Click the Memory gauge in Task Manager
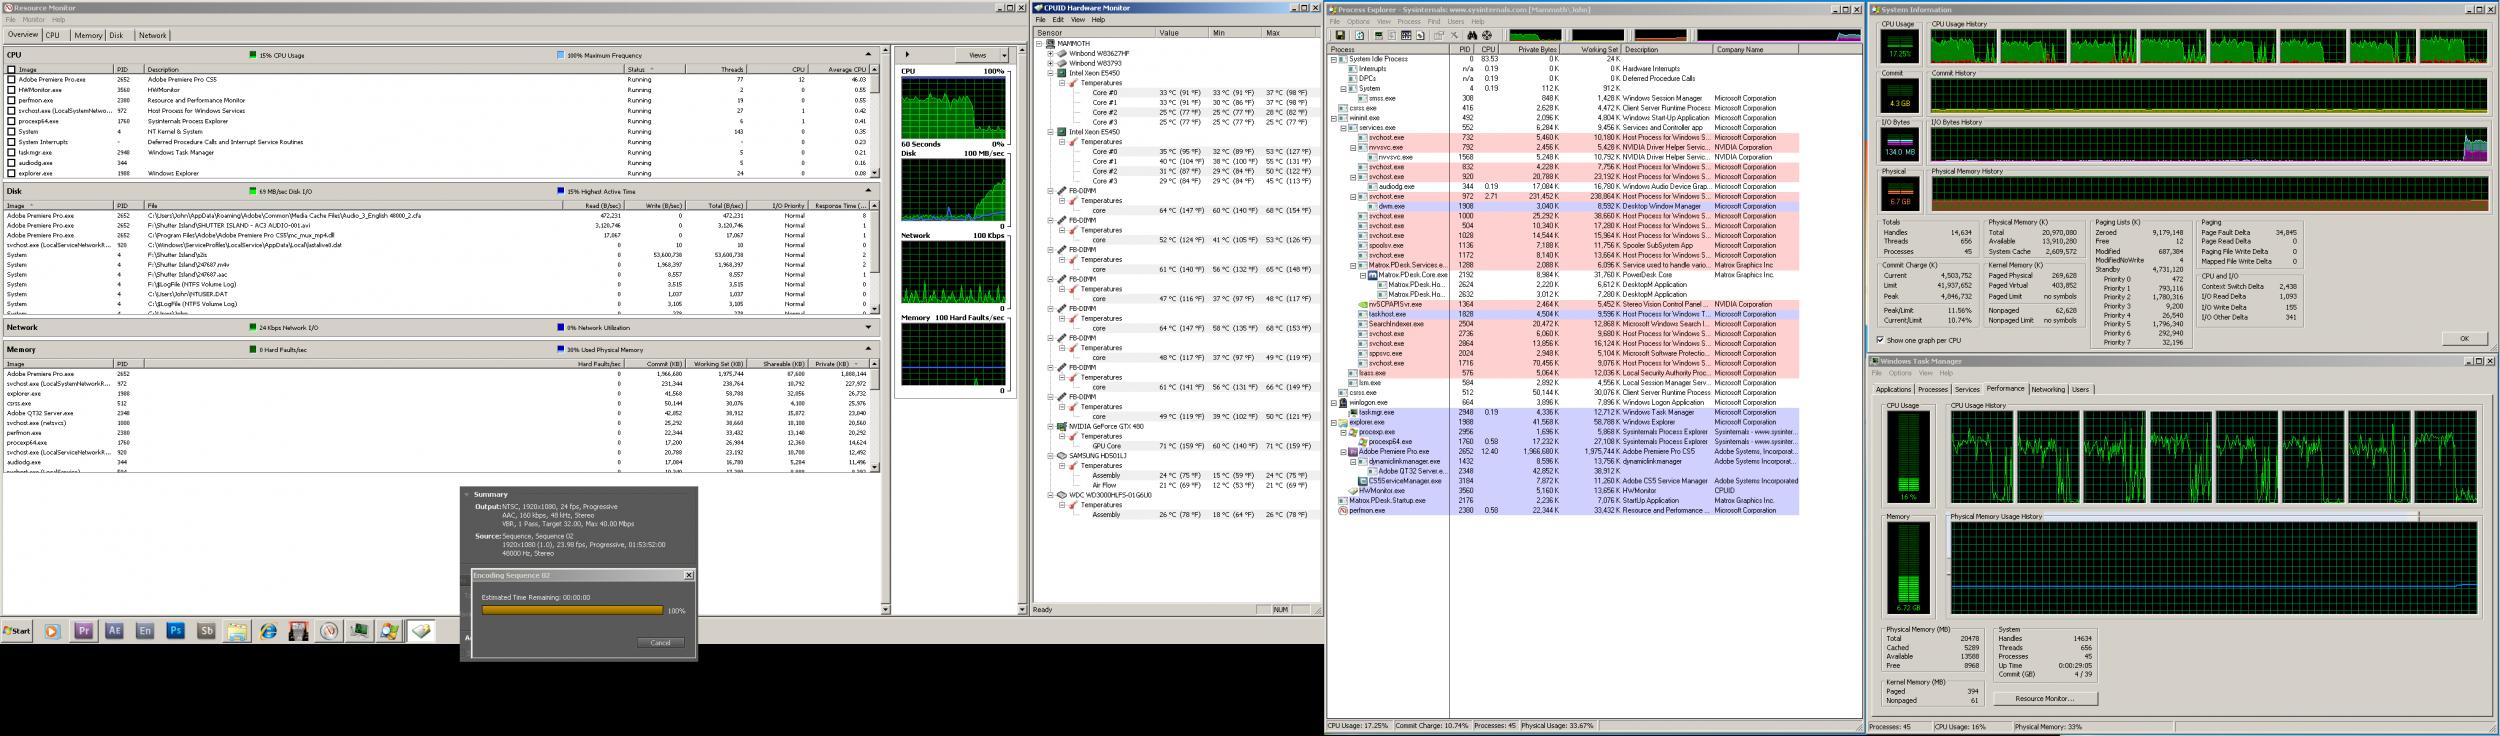 (1908, 568)
